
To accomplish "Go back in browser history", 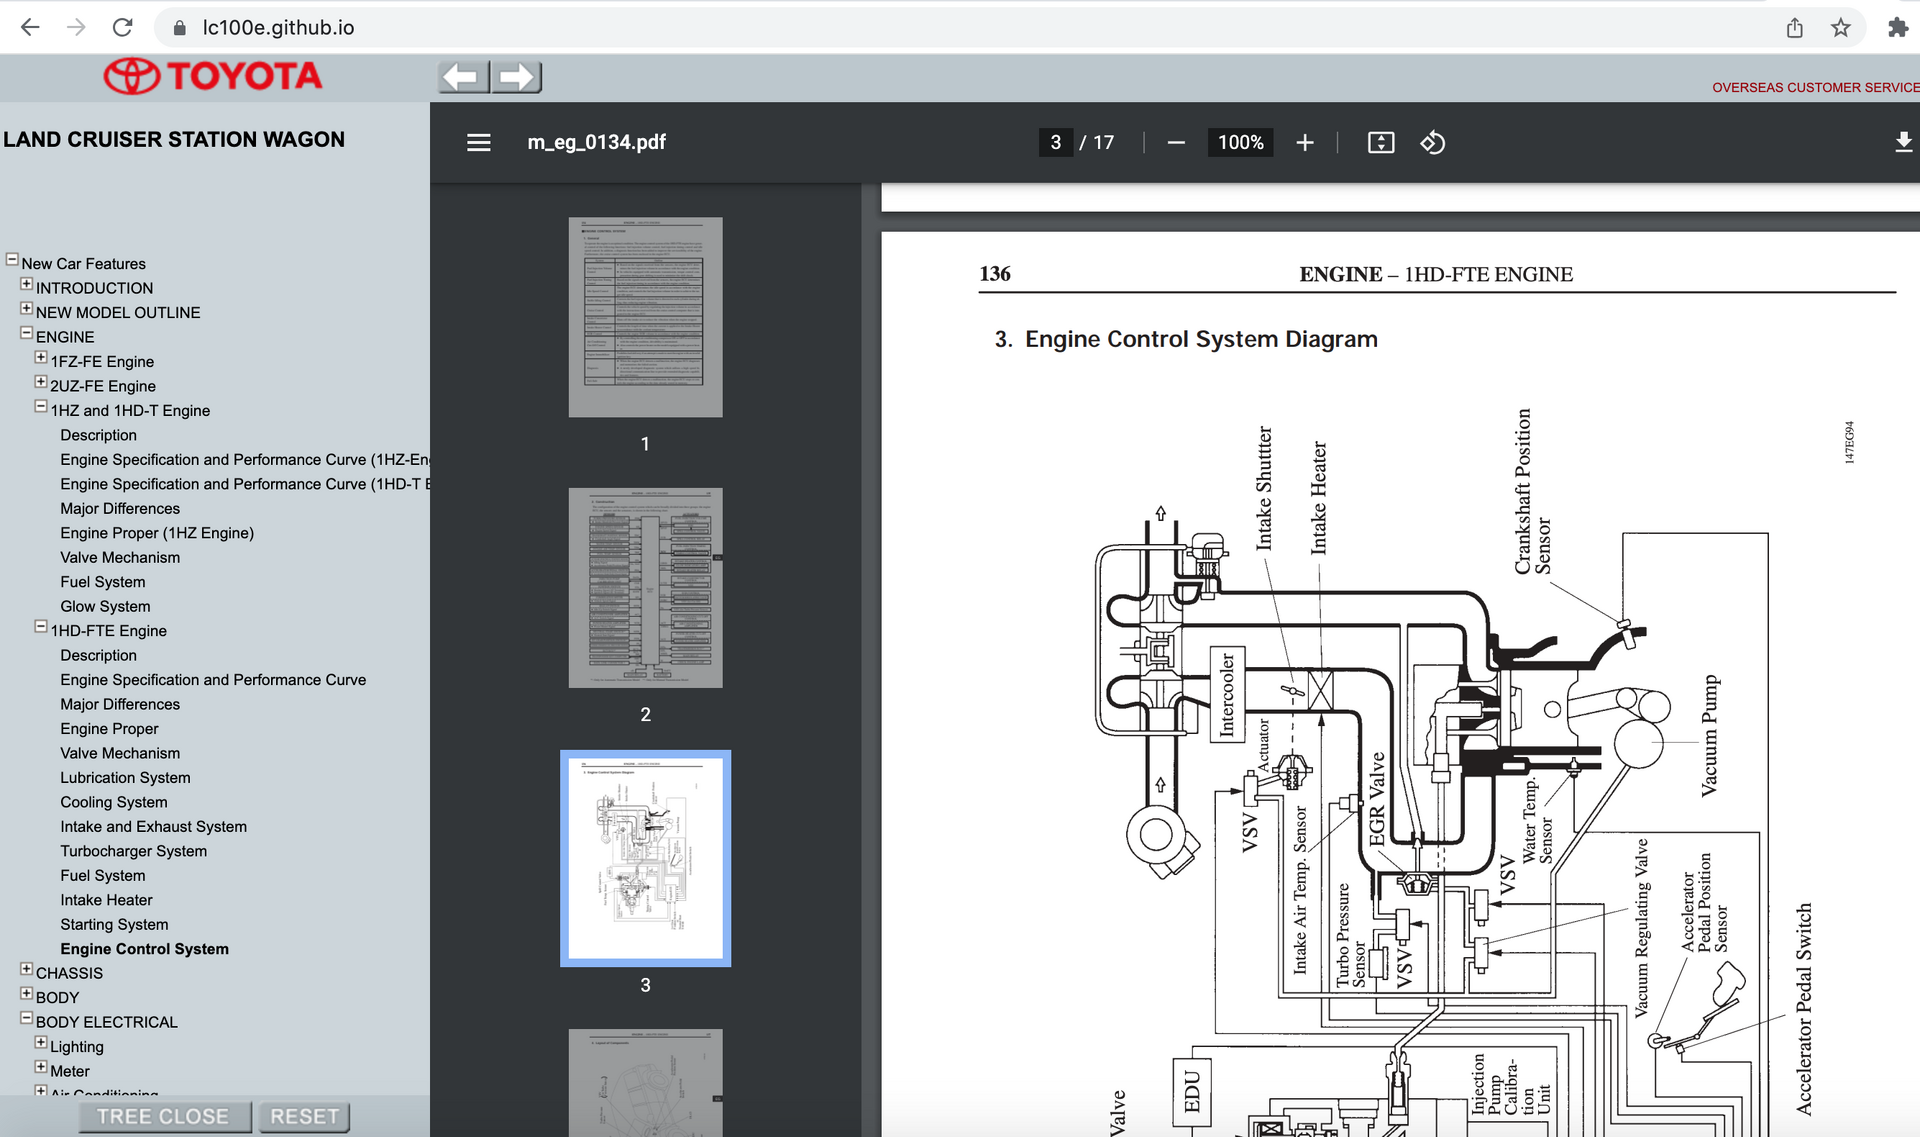I will tap(30, 27).
